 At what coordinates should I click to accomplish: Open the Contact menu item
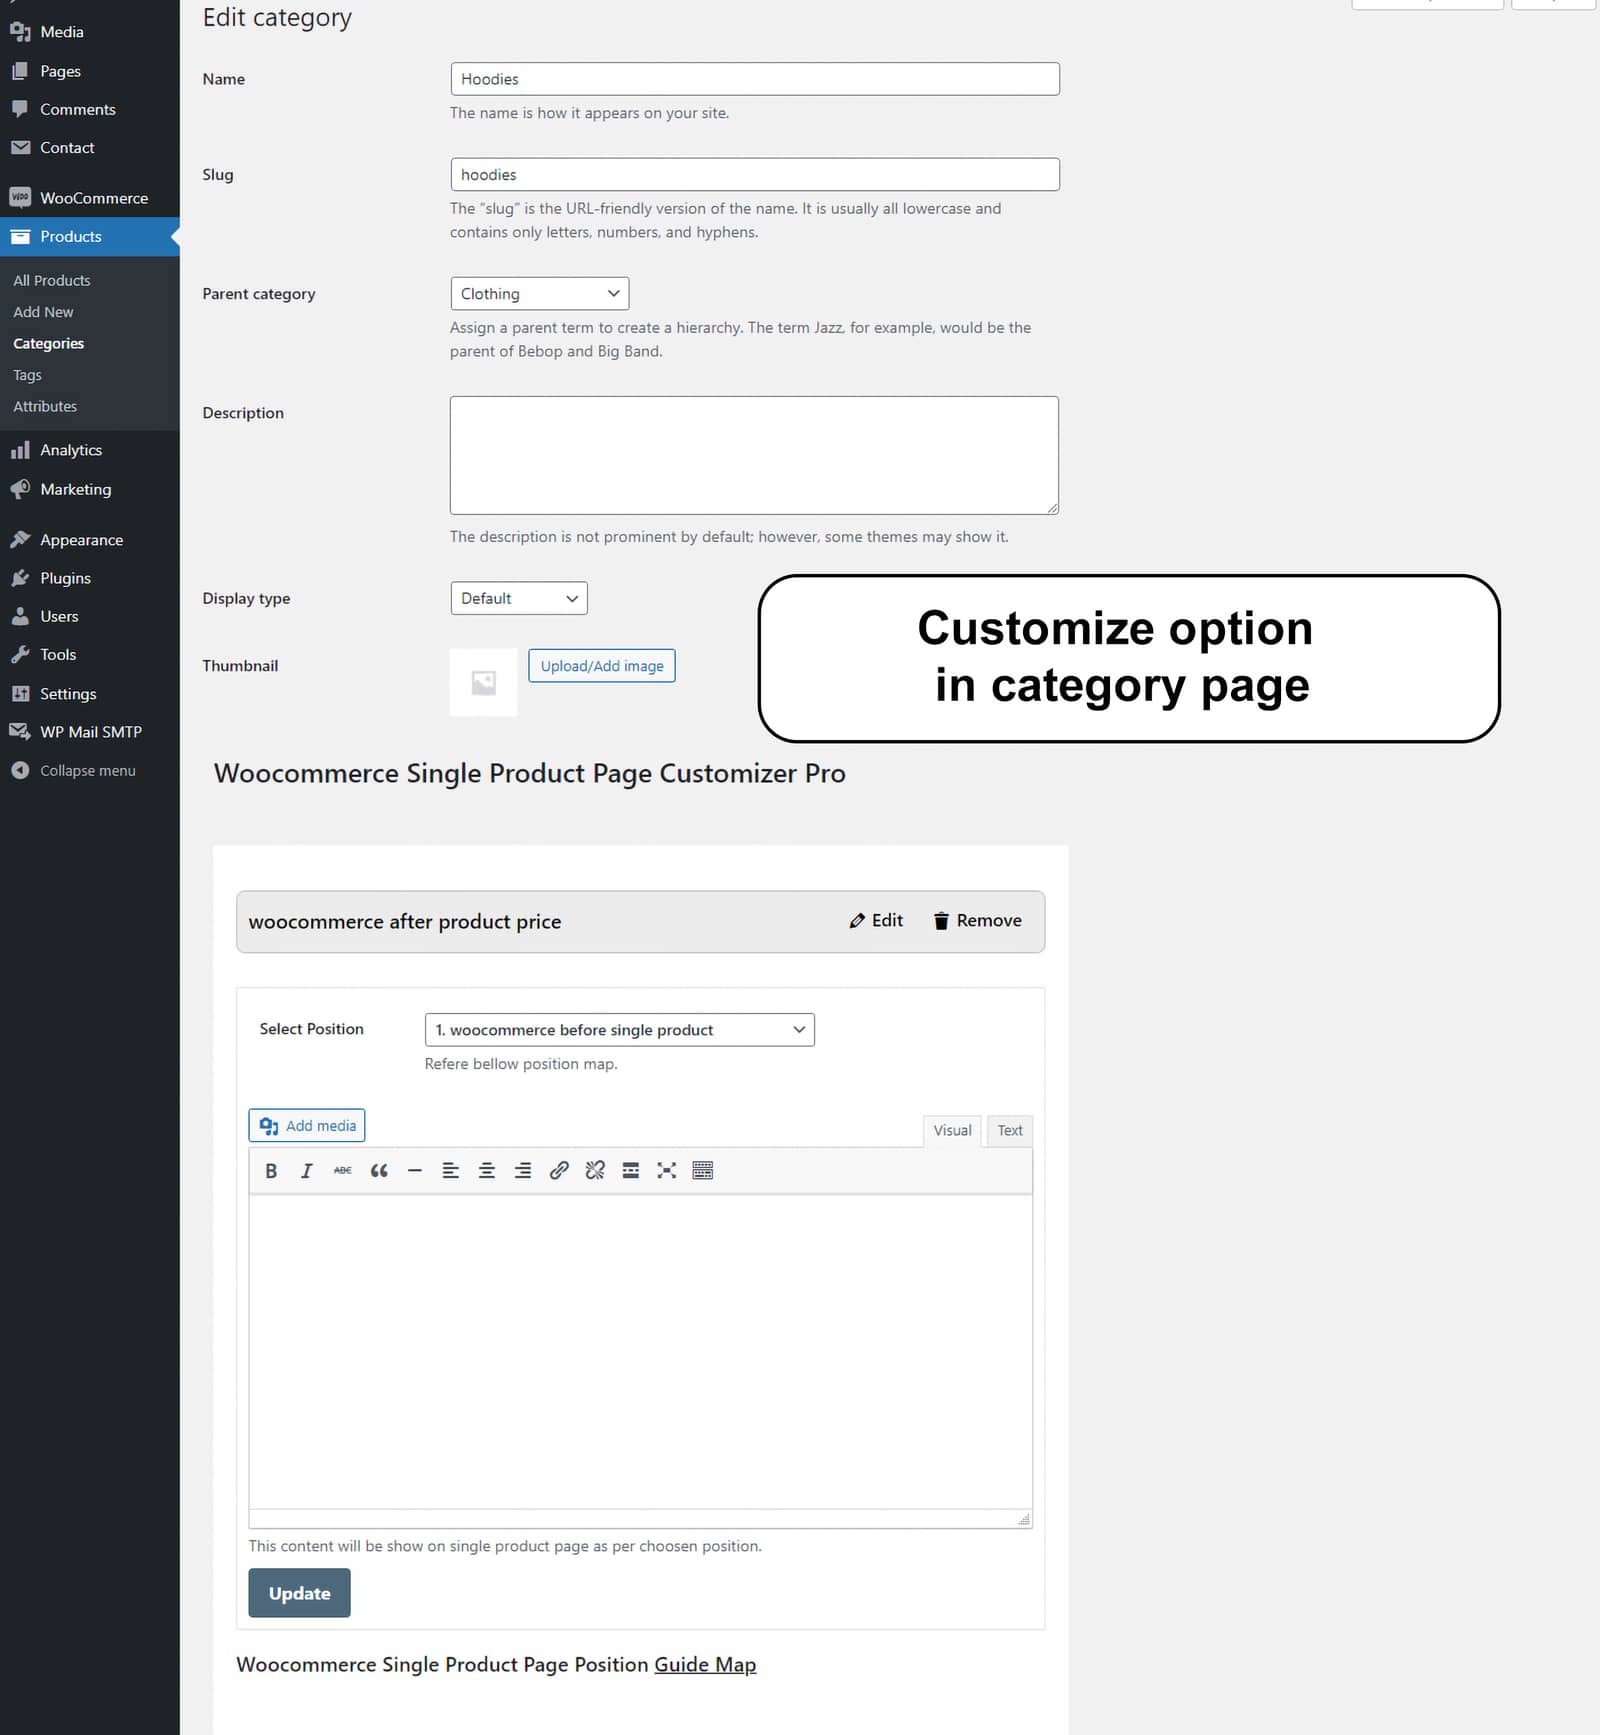pos(90,147)
